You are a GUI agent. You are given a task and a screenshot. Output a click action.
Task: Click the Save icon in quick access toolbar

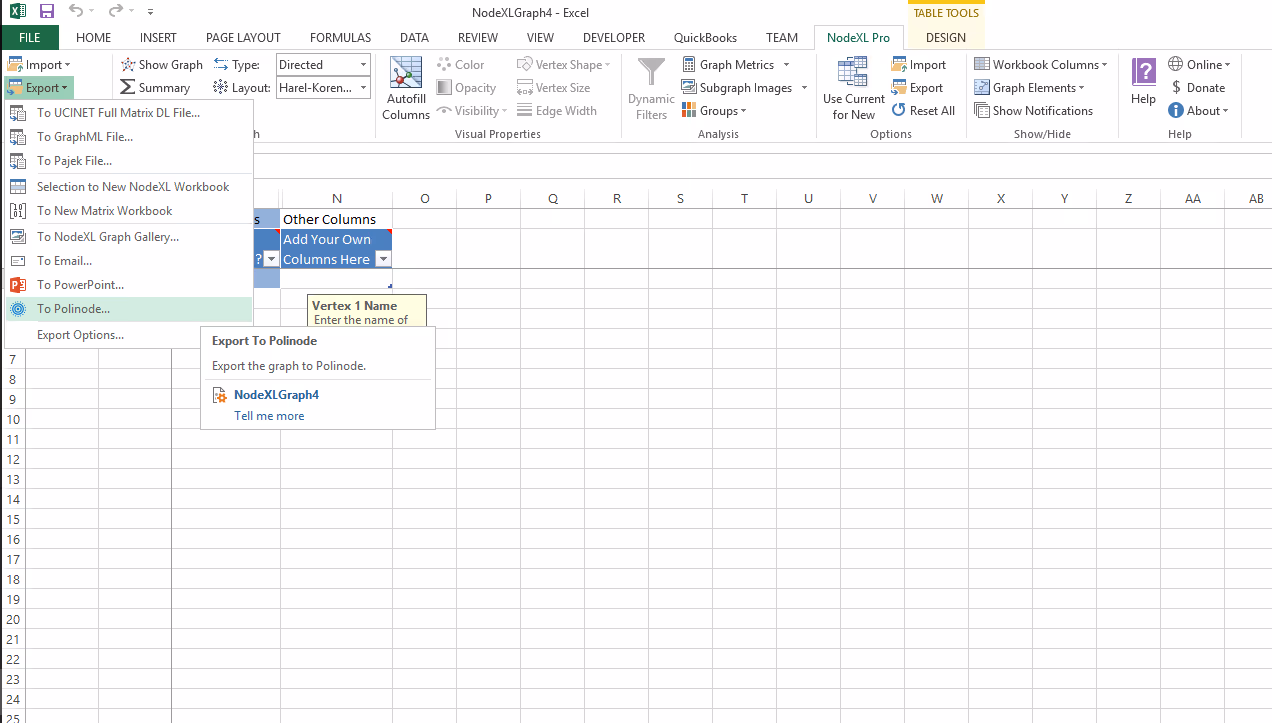tap(47, 12)
